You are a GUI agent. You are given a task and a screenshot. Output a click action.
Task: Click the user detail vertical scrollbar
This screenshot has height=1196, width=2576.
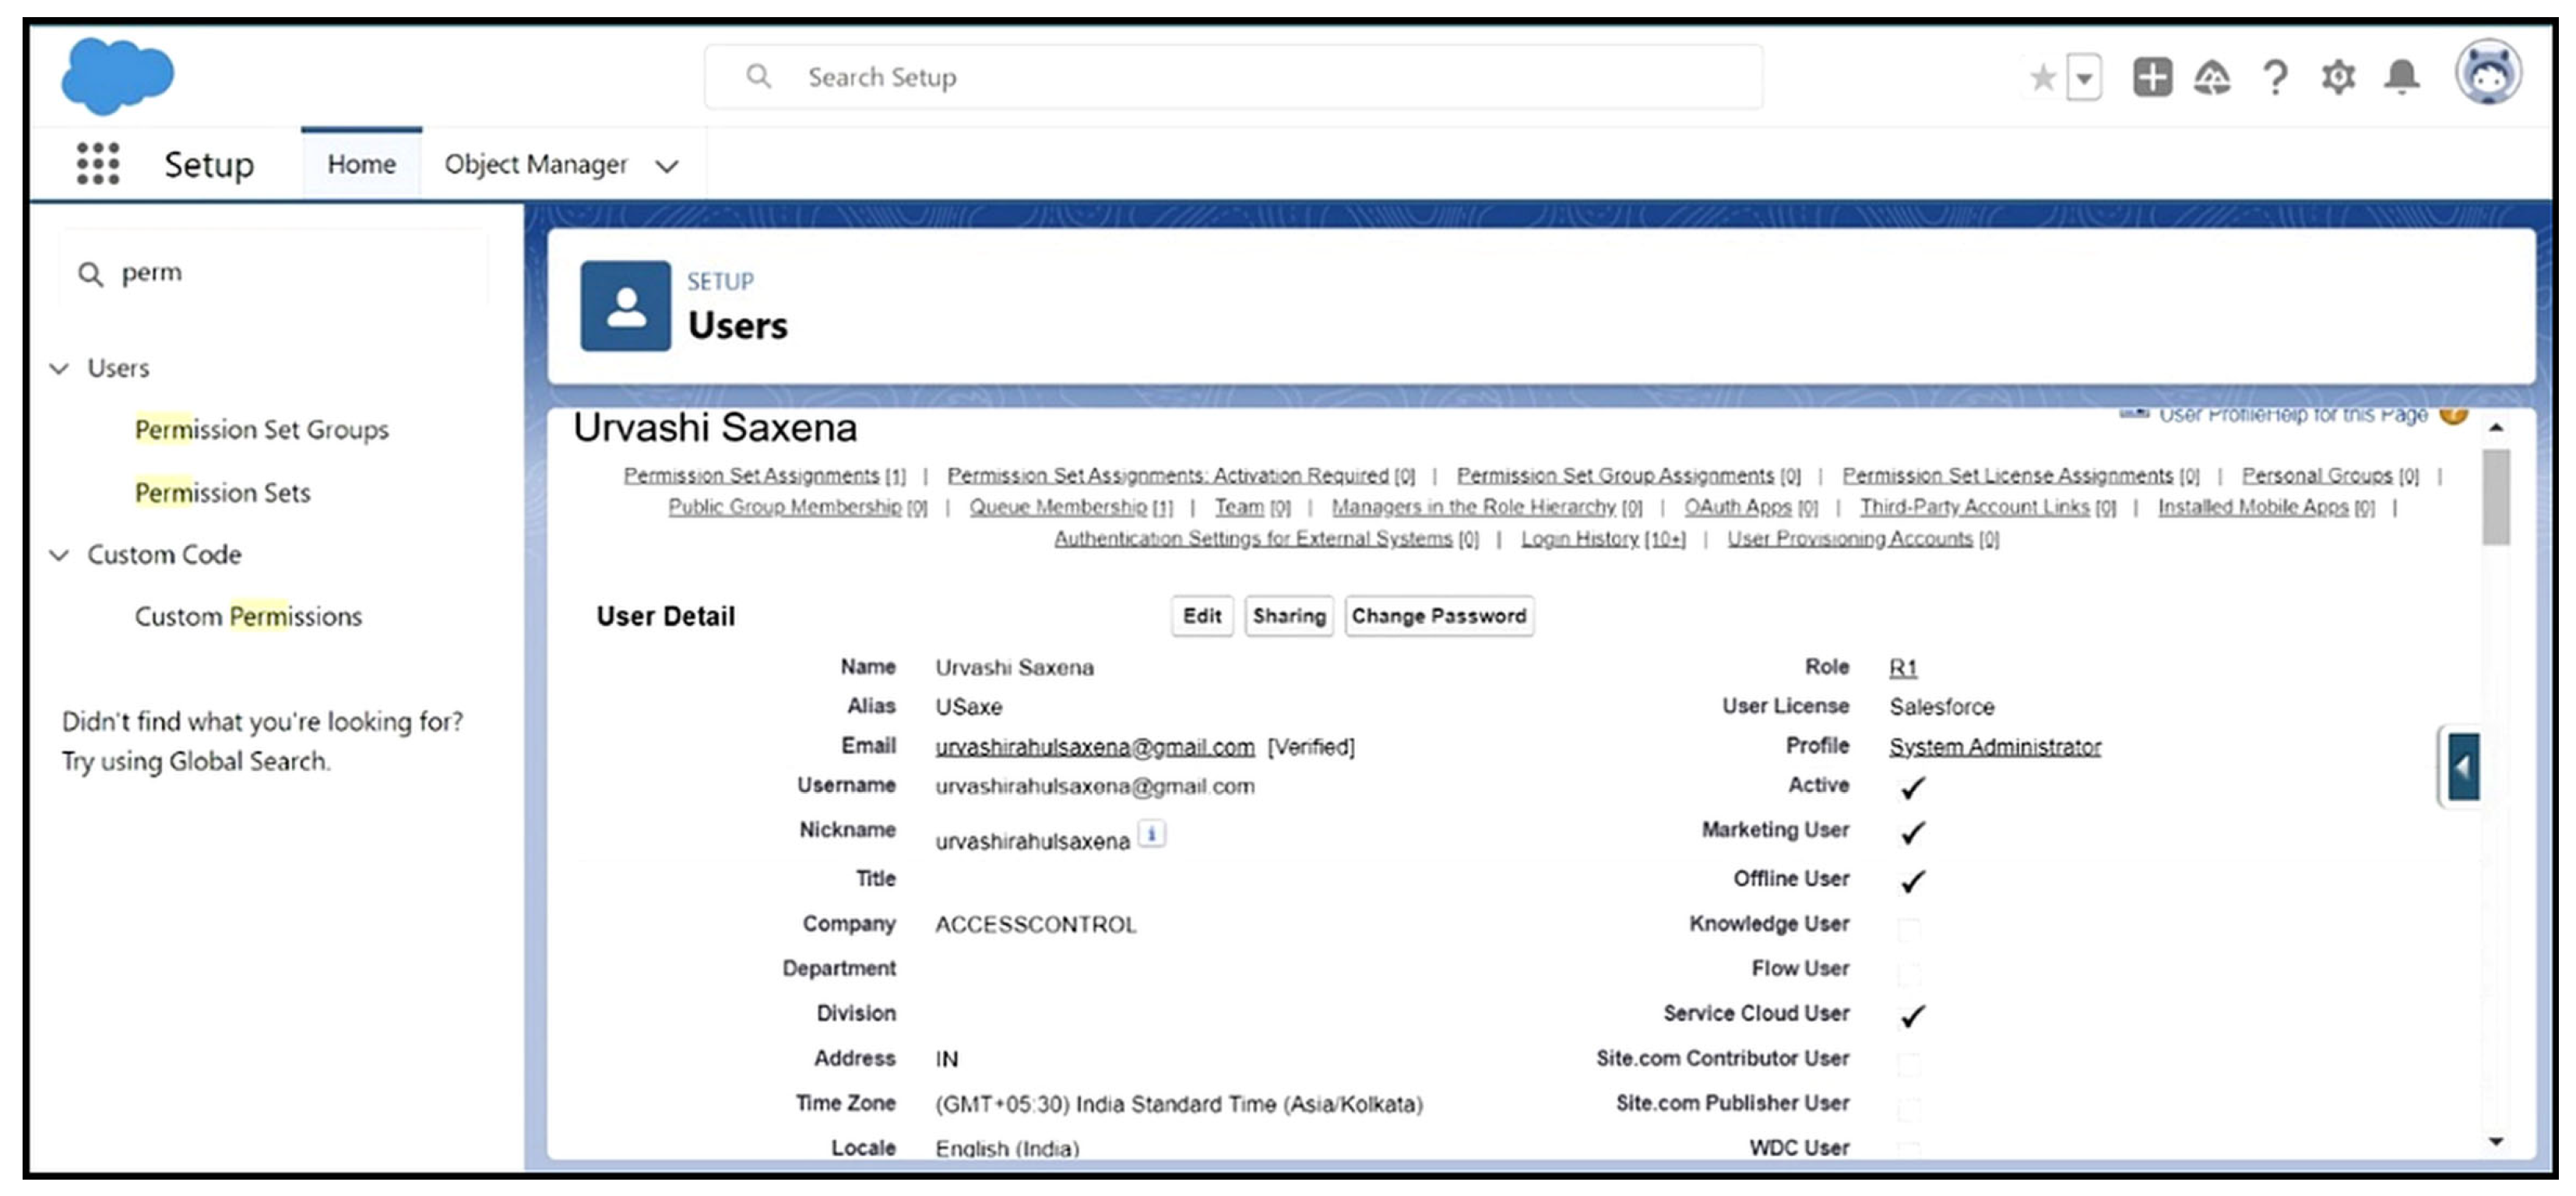(2496, 497)
